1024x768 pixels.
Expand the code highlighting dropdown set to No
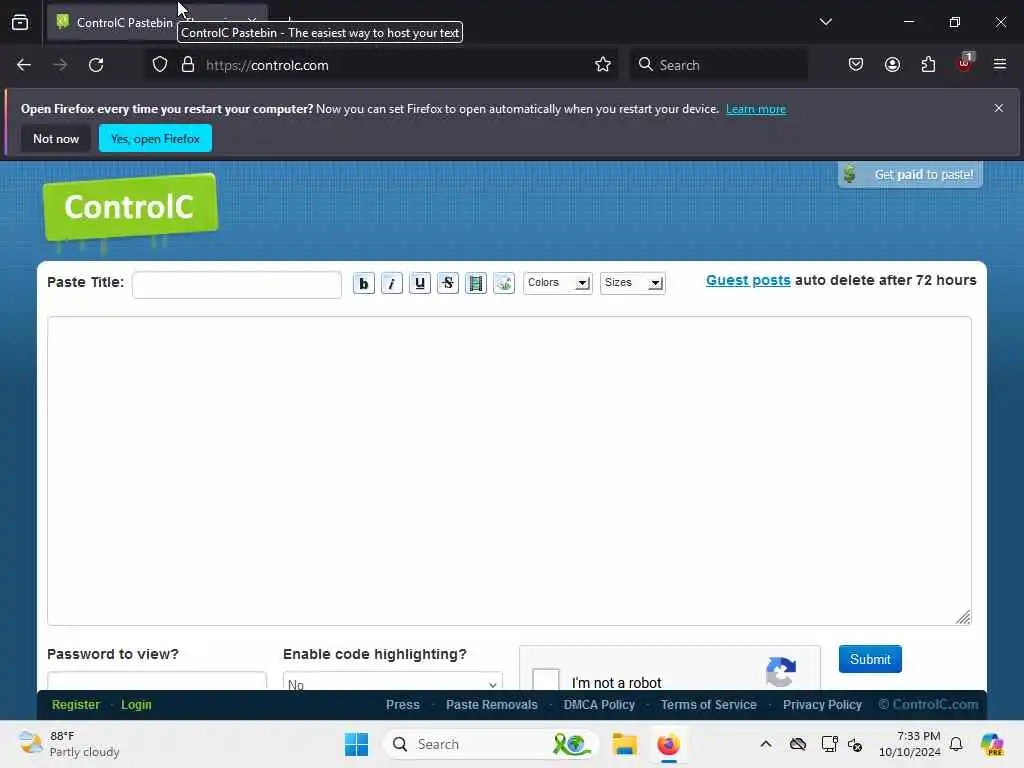[392, 682]
